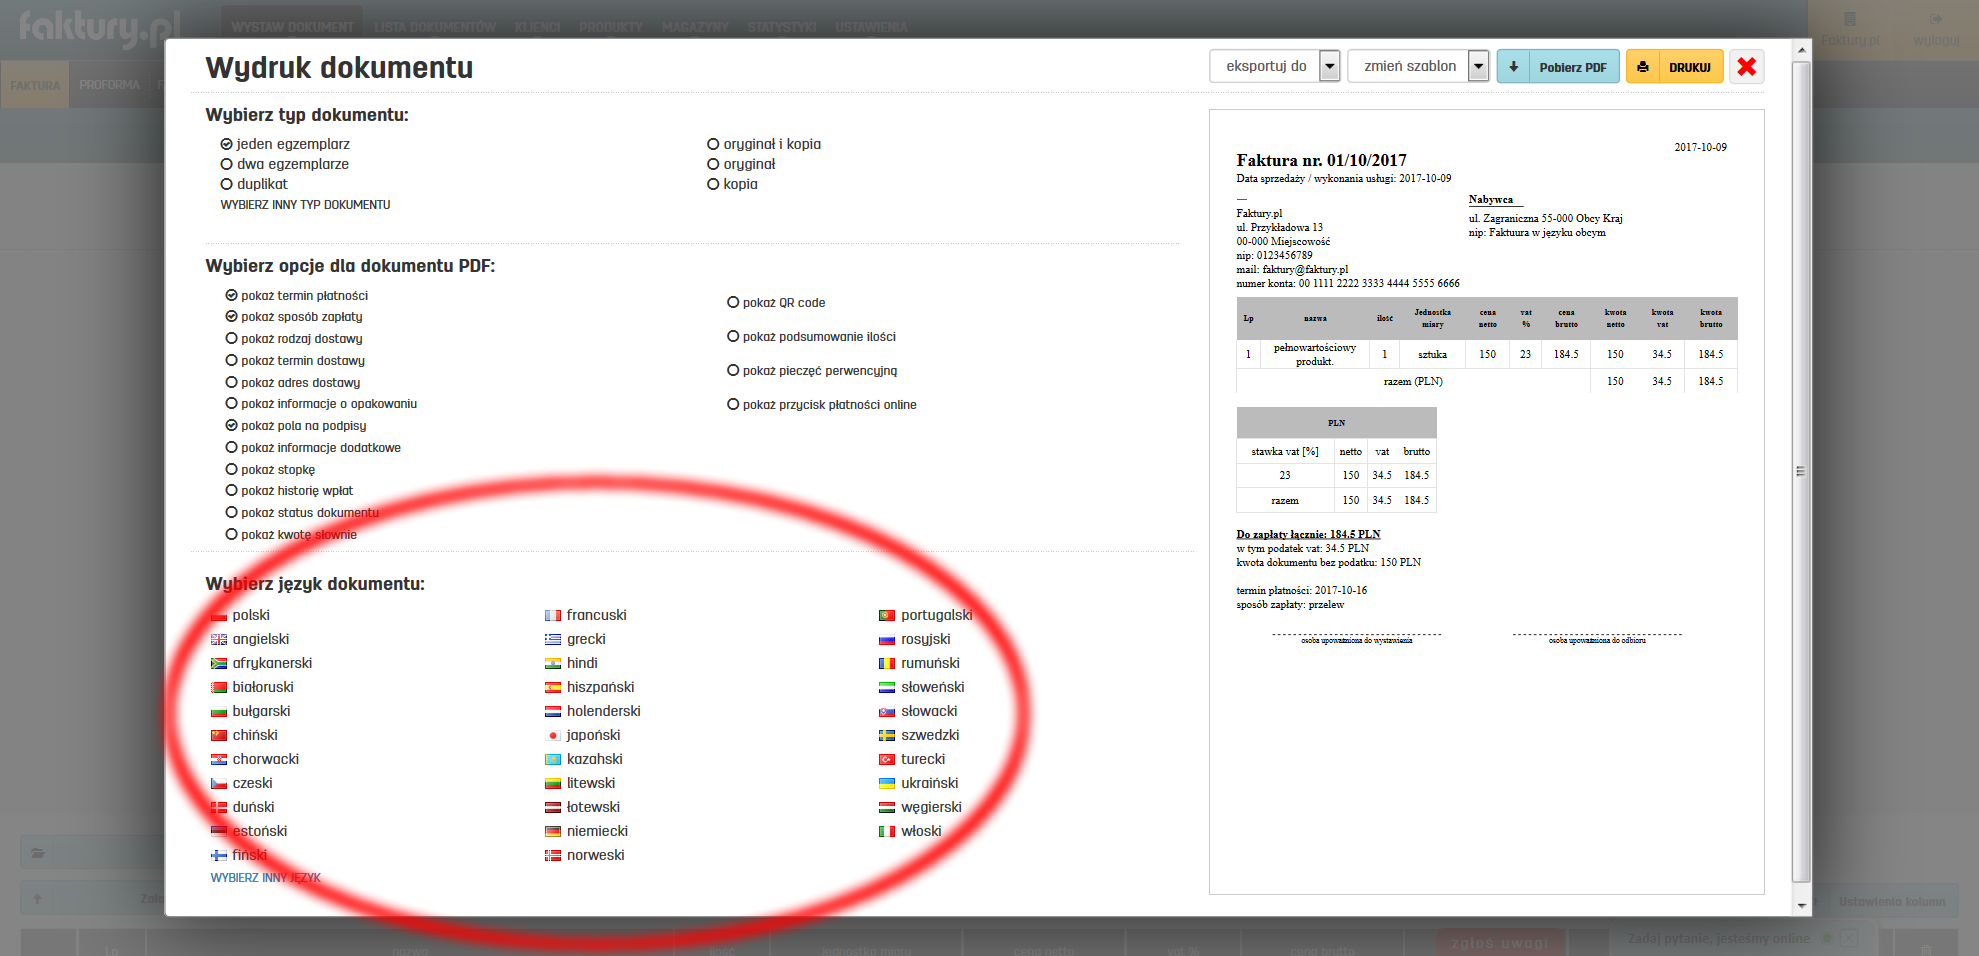Viewport: 1979px width, 956px height.
Task: Choose the Japanese flag icon
Action: click(553, 735)
